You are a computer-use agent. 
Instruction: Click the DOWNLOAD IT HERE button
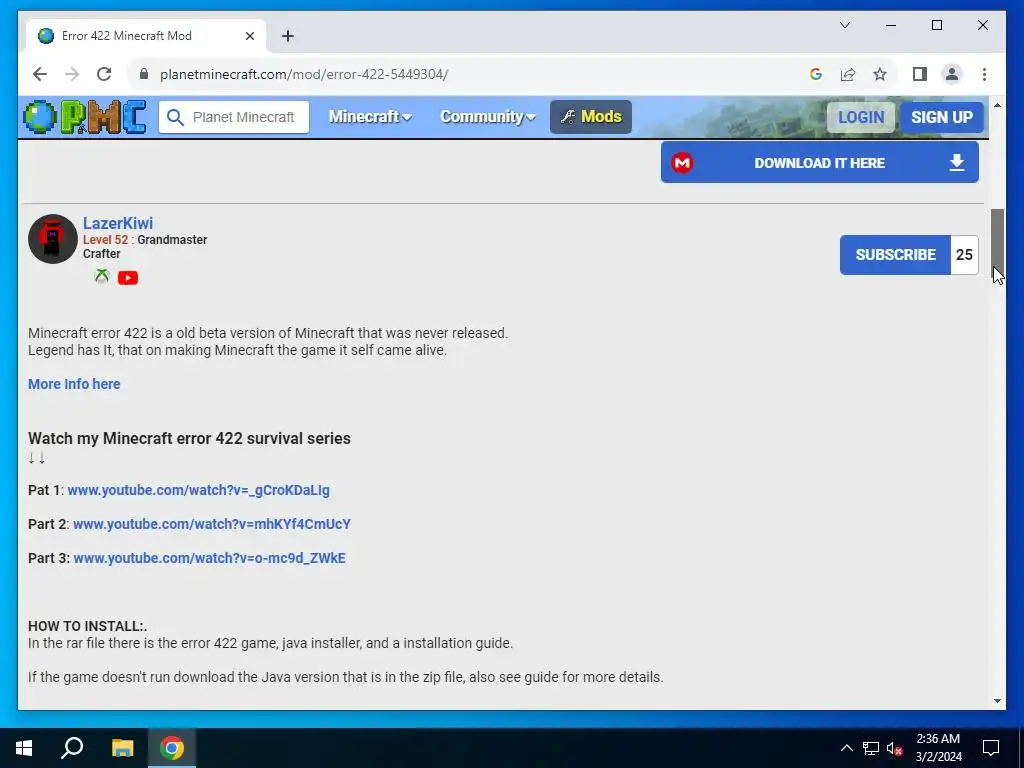tap(820, 163)
